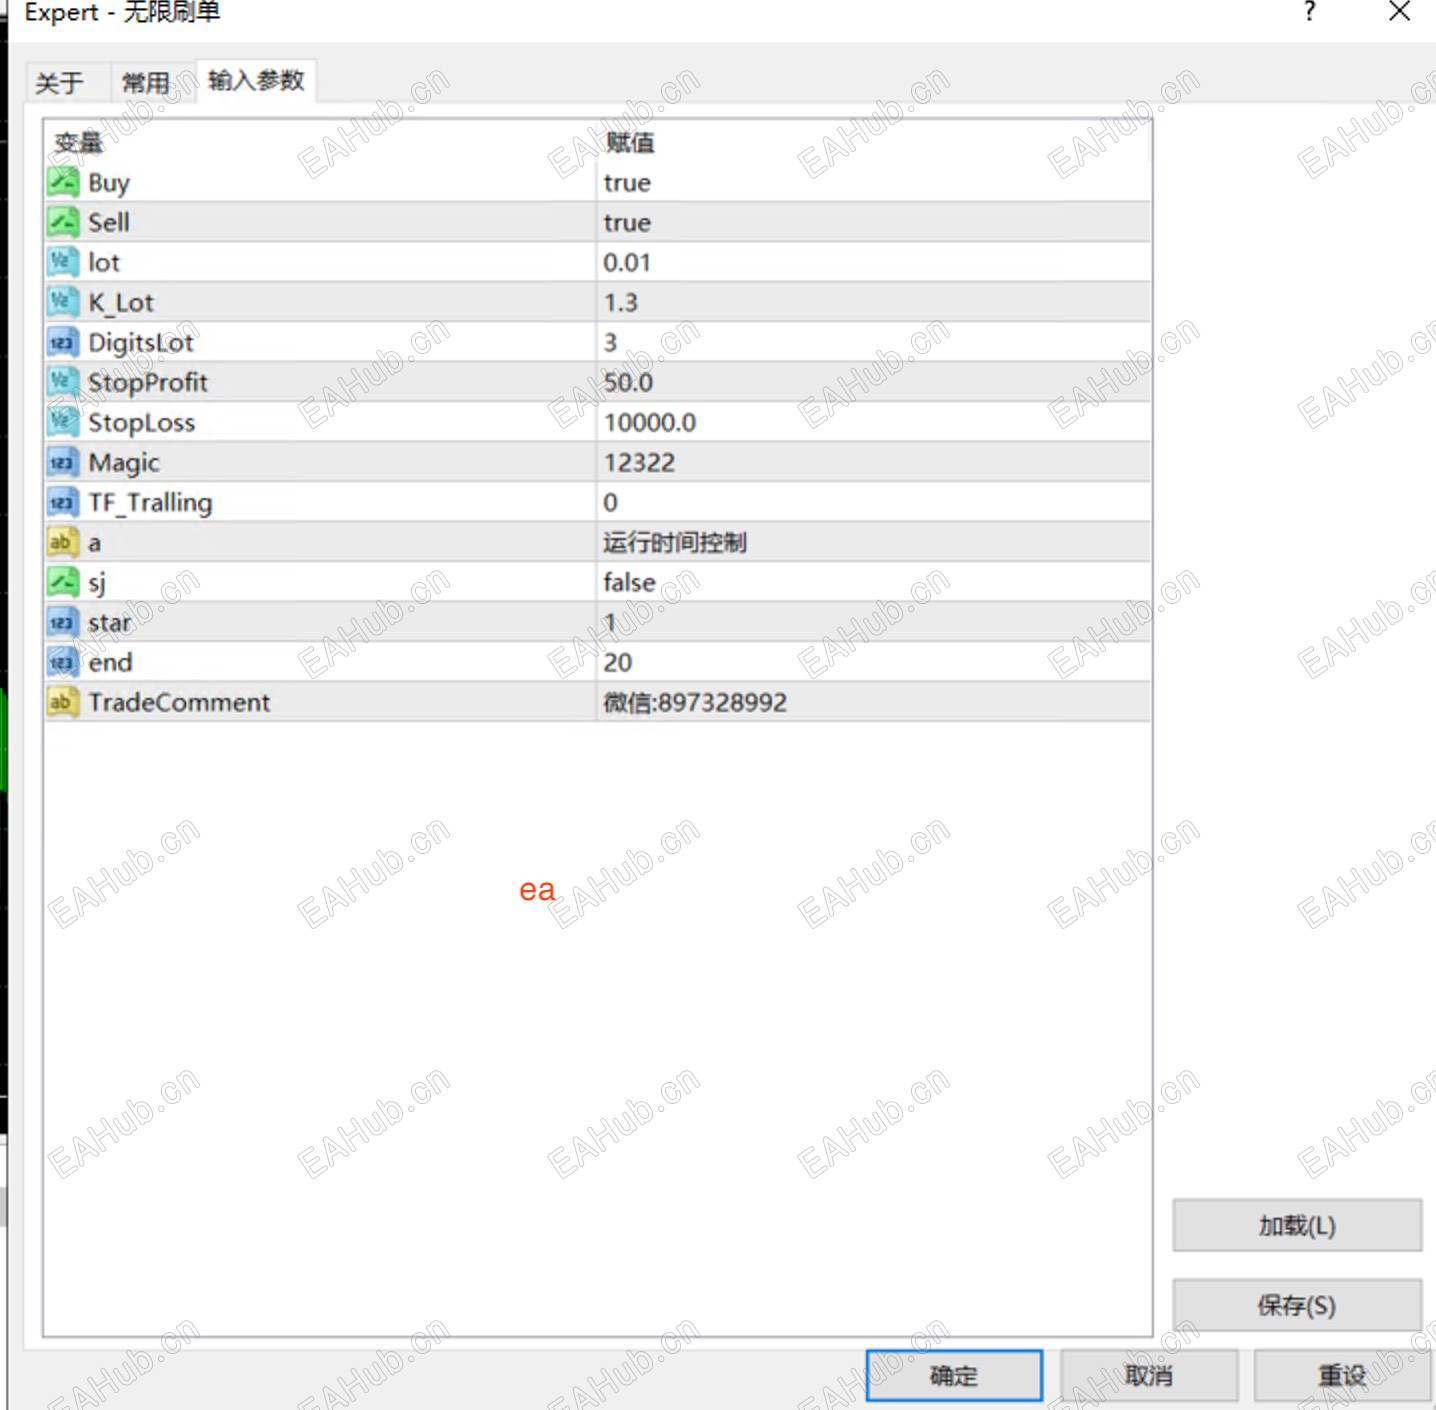This screenshot has height=1410, width=1436.
Task: Edit the value 运行时间控制
Action: click(x=675, y=542)
